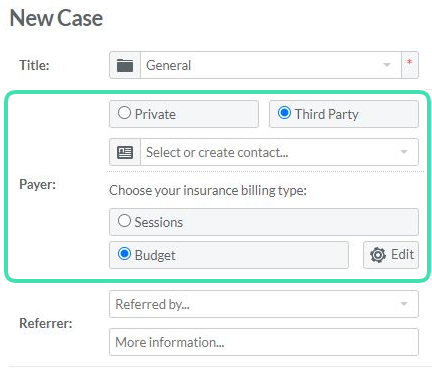Open the Referred by dropdown arrow
Screen dimensions: 432x368
(404, 304)
